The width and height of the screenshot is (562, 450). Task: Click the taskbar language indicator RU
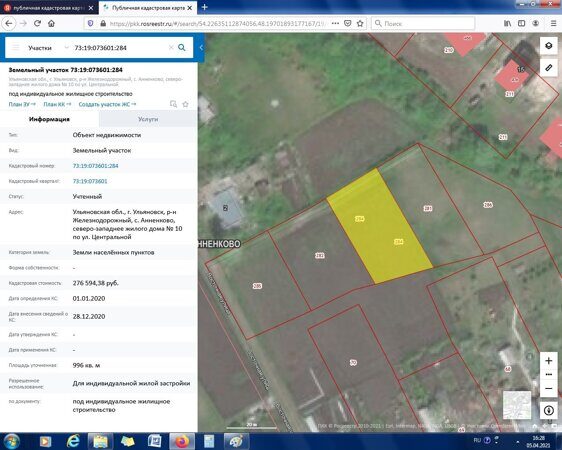pos(477,440)
